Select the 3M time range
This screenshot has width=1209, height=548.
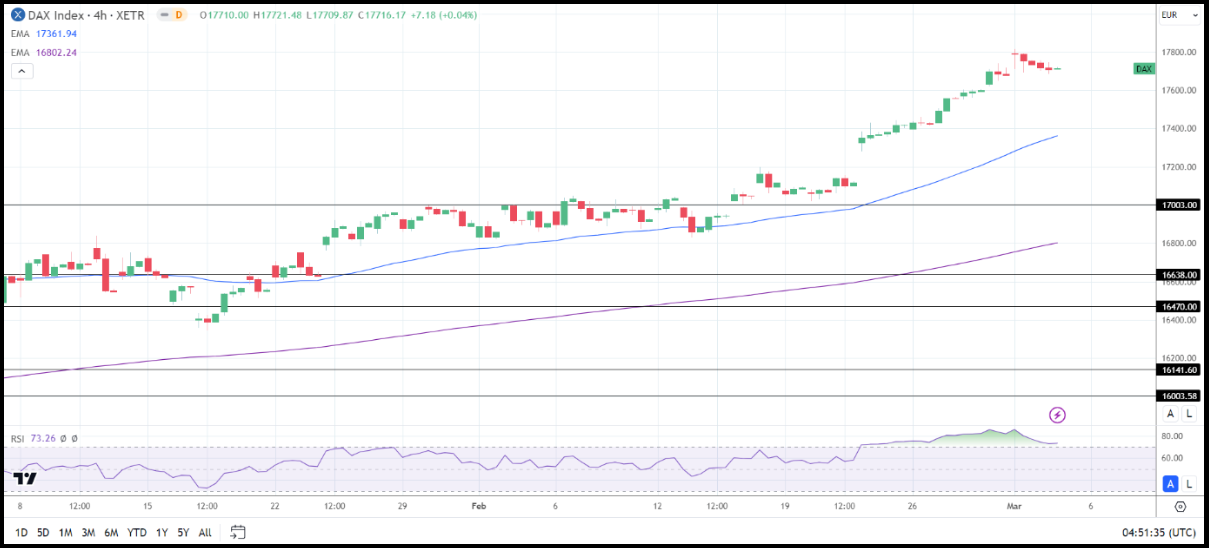coord(88,532)
